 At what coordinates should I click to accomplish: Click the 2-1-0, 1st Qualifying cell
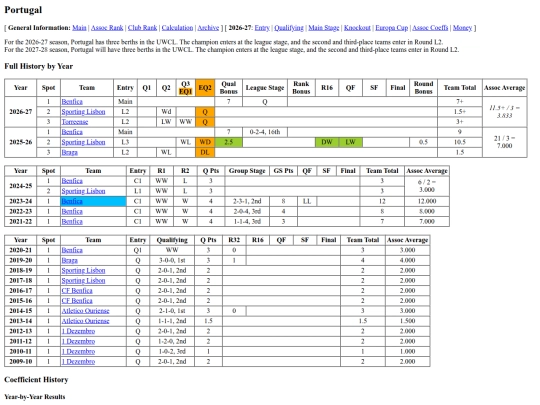pos(172,311)
